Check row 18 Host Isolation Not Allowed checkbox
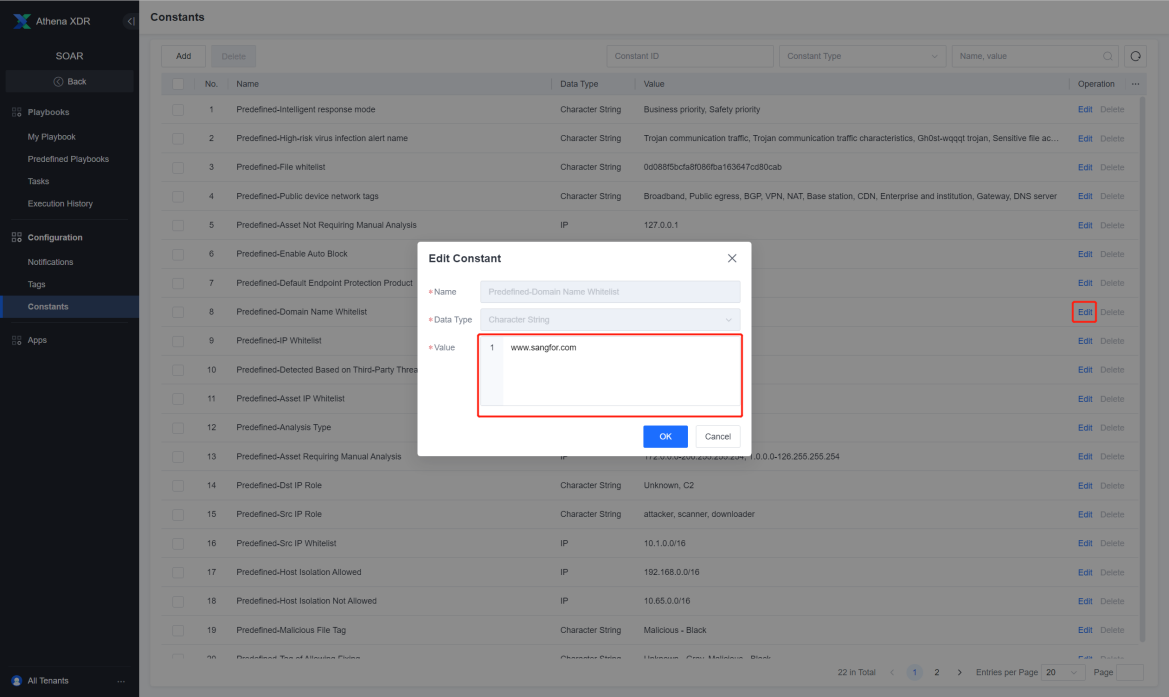 coord(177,601)
